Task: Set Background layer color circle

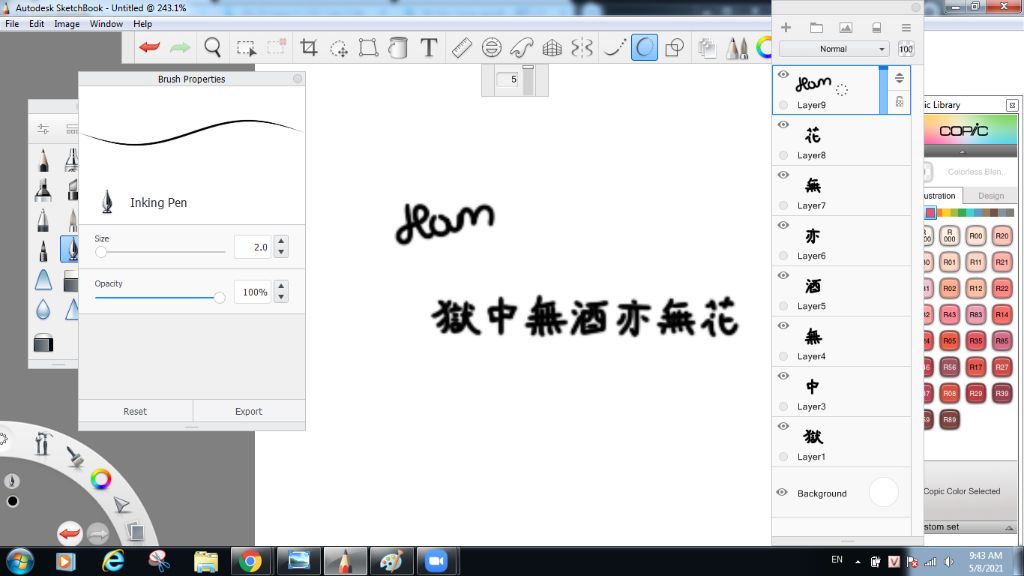Action: pyautogui.click(x=883, y=492)
